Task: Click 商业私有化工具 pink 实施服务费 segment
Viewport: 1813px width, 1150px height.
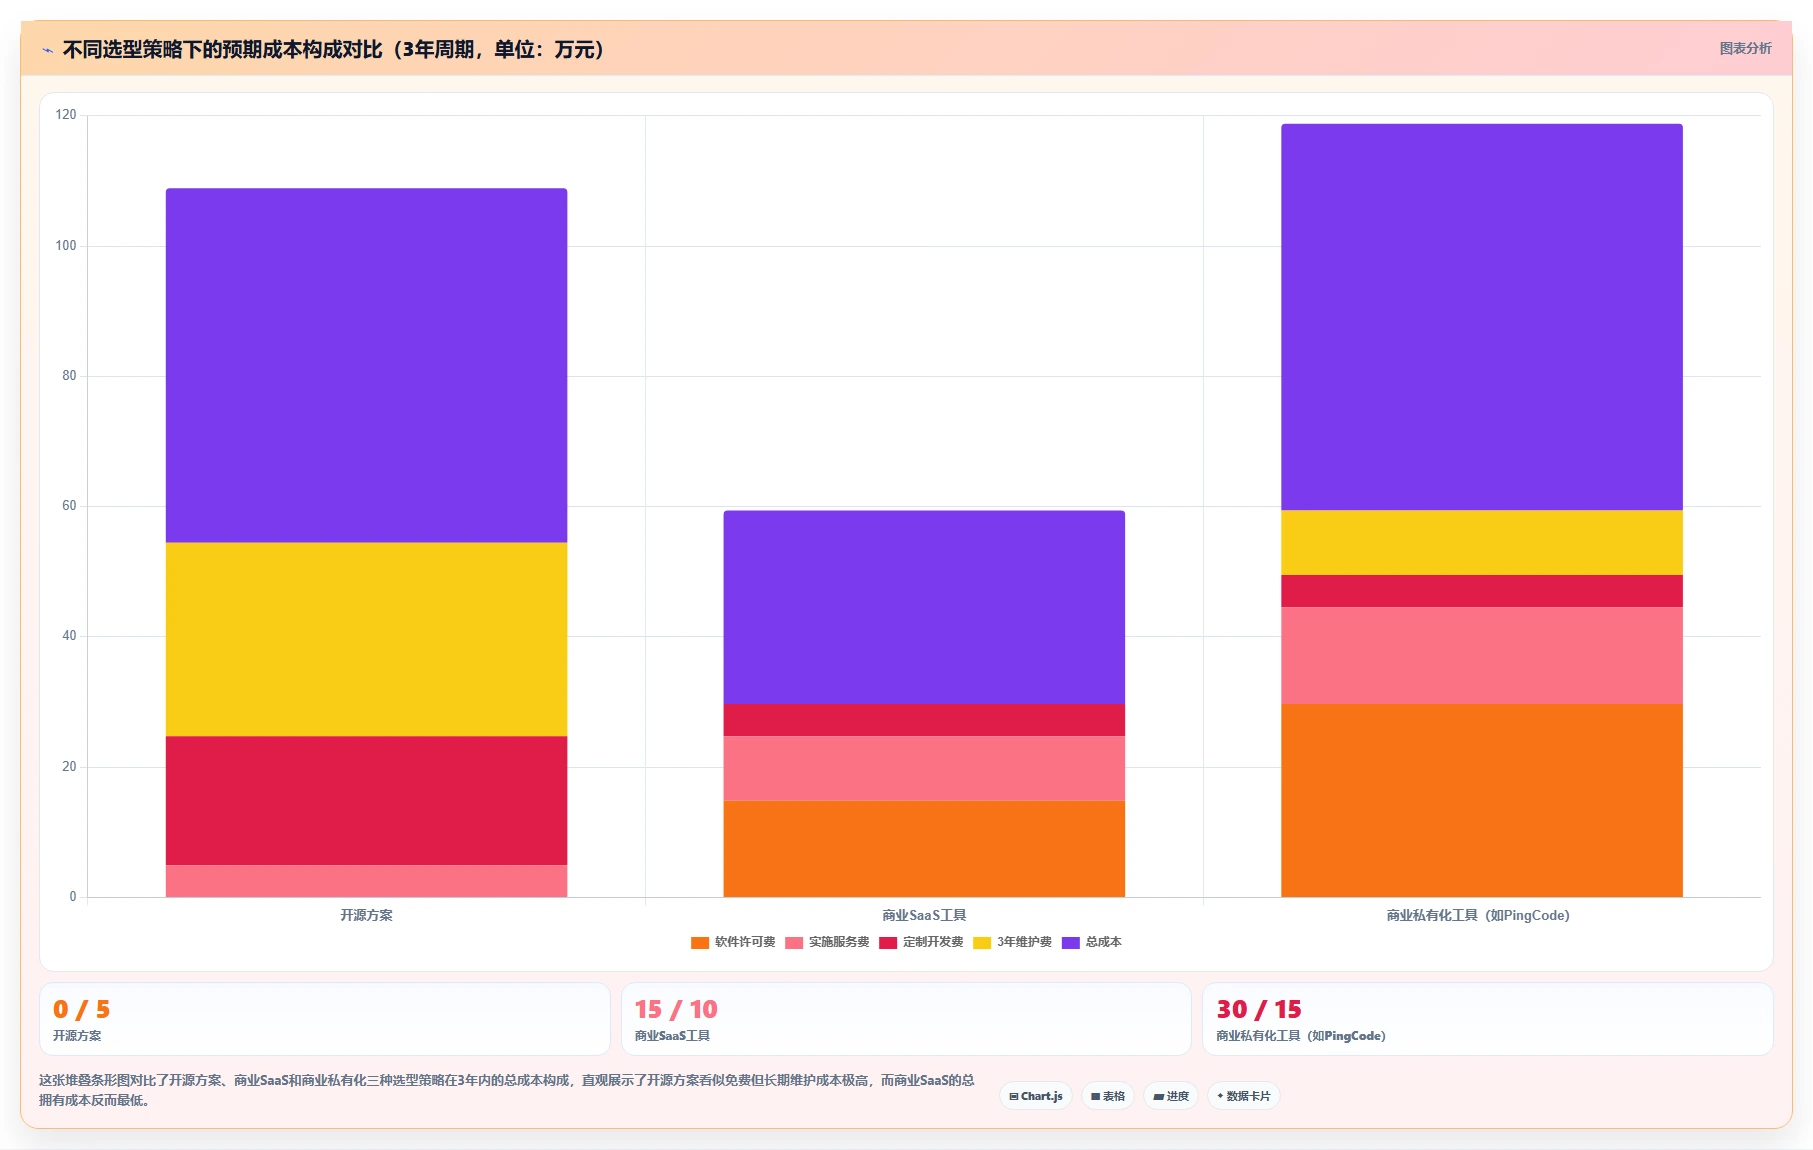Action: point(1482,656)
